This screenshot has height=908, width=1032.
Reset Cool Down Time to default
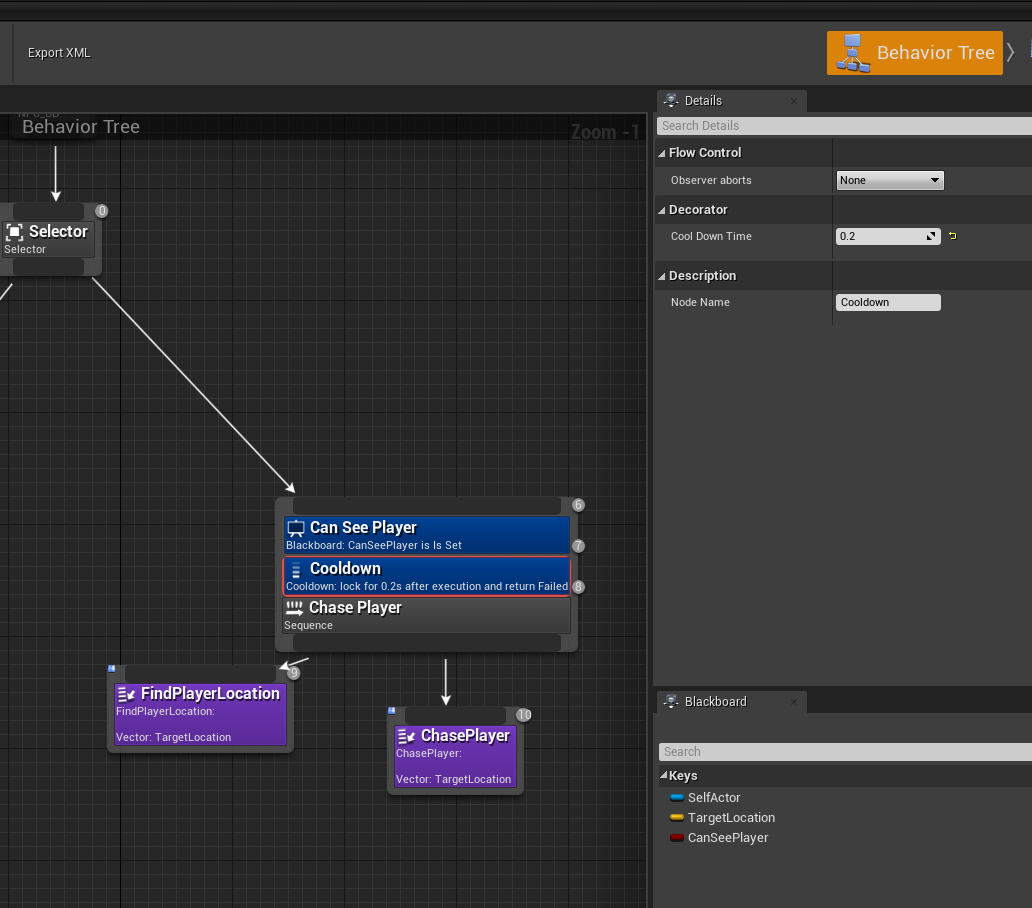952,236
